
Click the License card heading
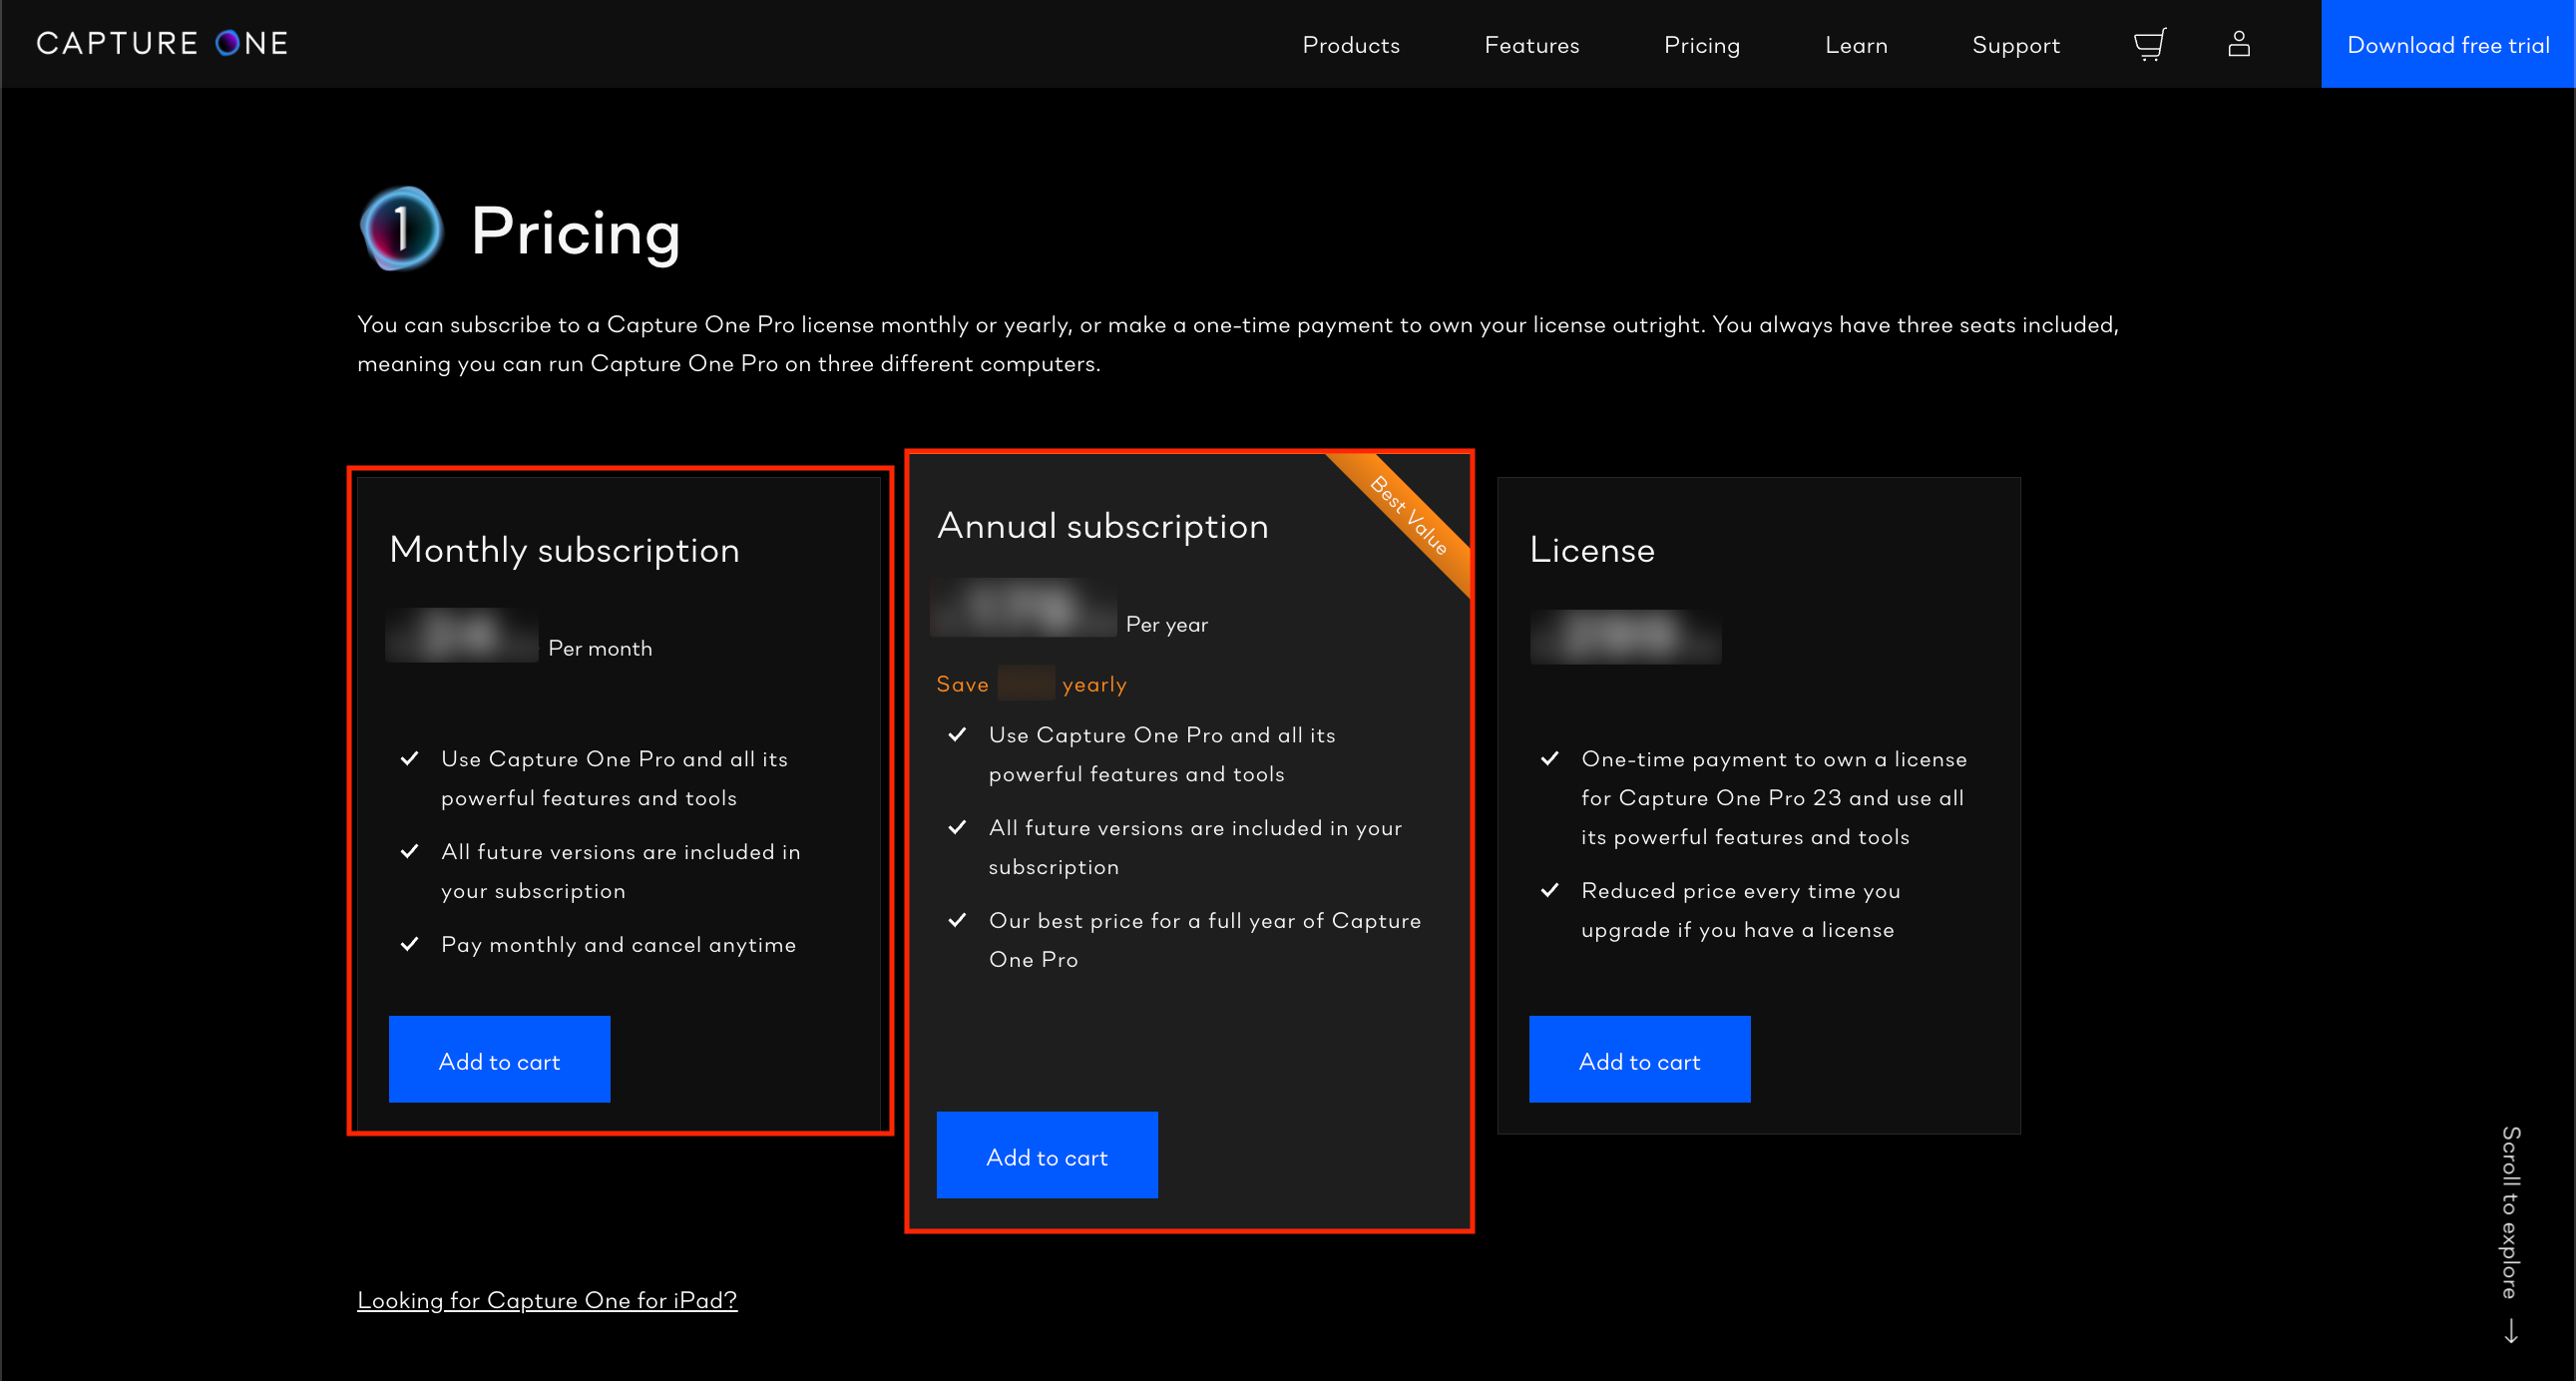(1592, 550)
